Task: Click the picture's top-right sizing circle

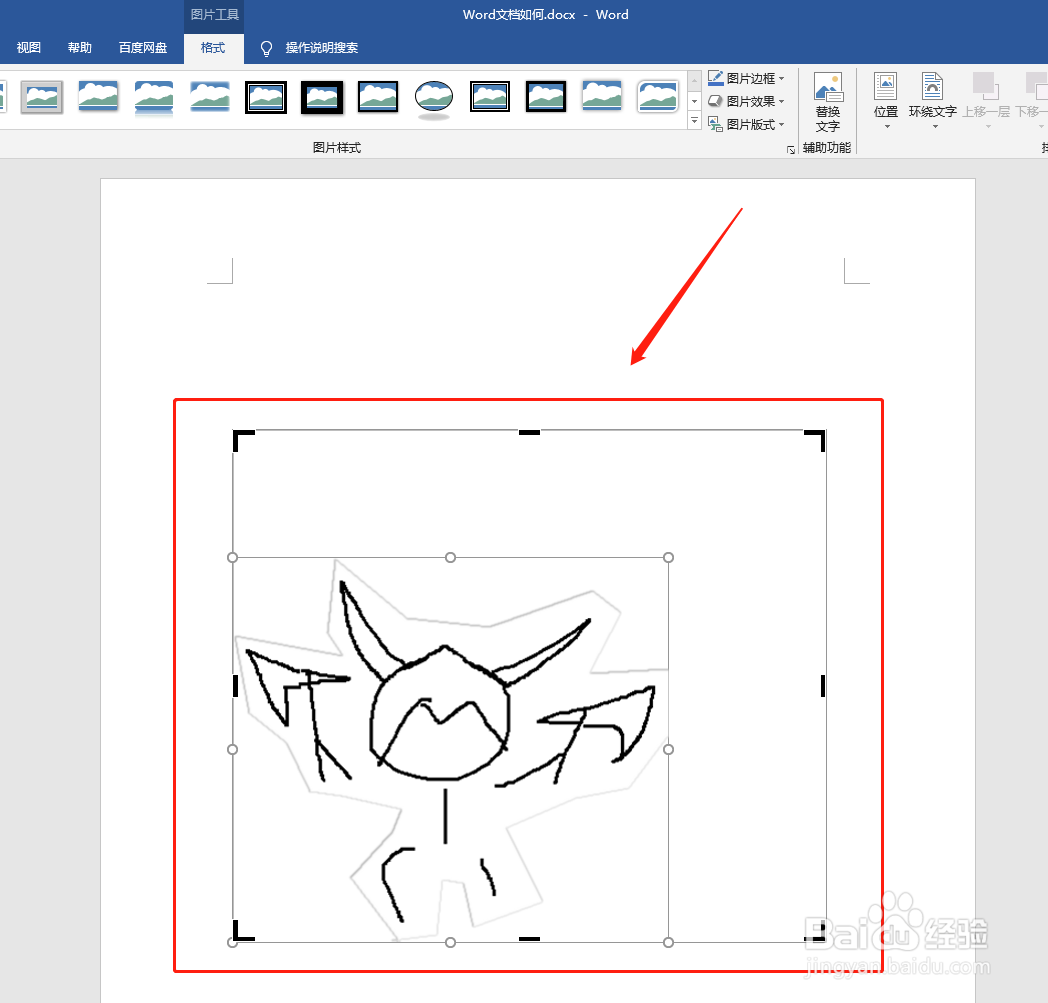Action: tap(668, 557)
